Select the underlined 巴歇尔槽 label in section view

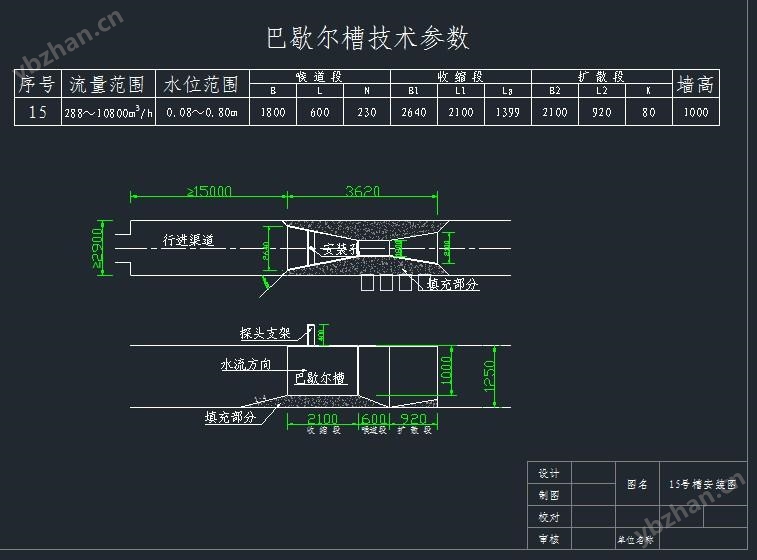(320, 379)
